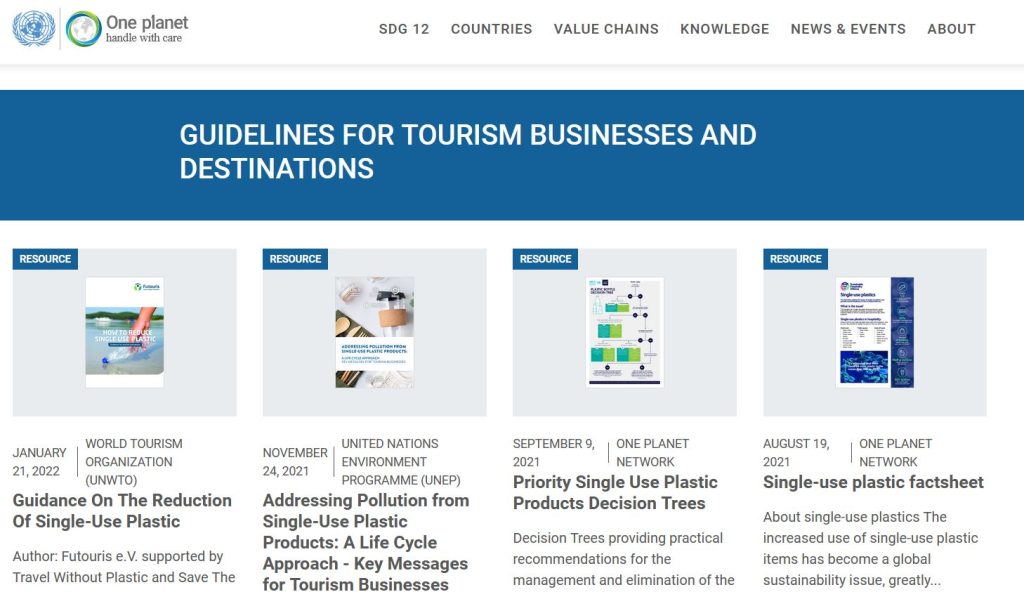Click the 'One planet handle with care' wordmark
This screenshot has height=592, width=1024.
point(147,29)
